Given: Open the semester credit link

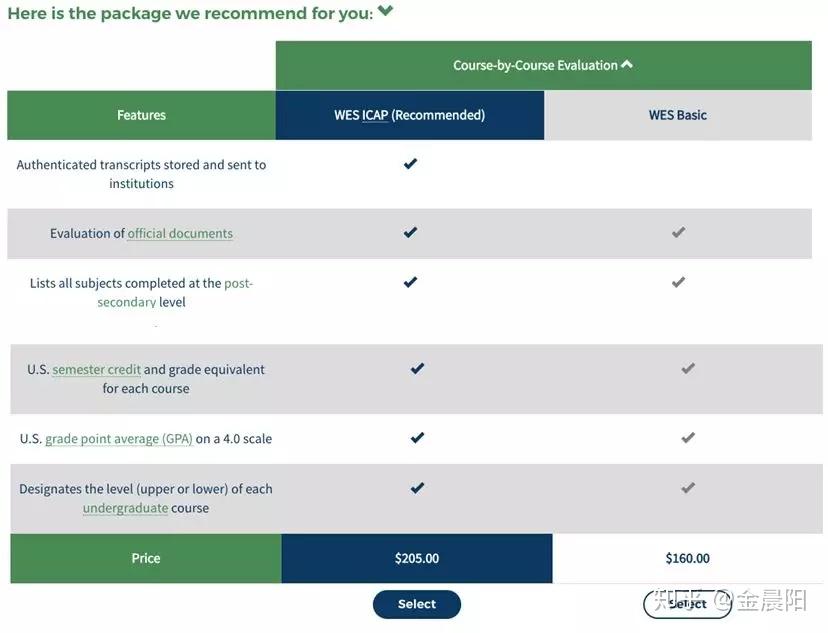Looking at the screenshot, I should tap(97, 370).
